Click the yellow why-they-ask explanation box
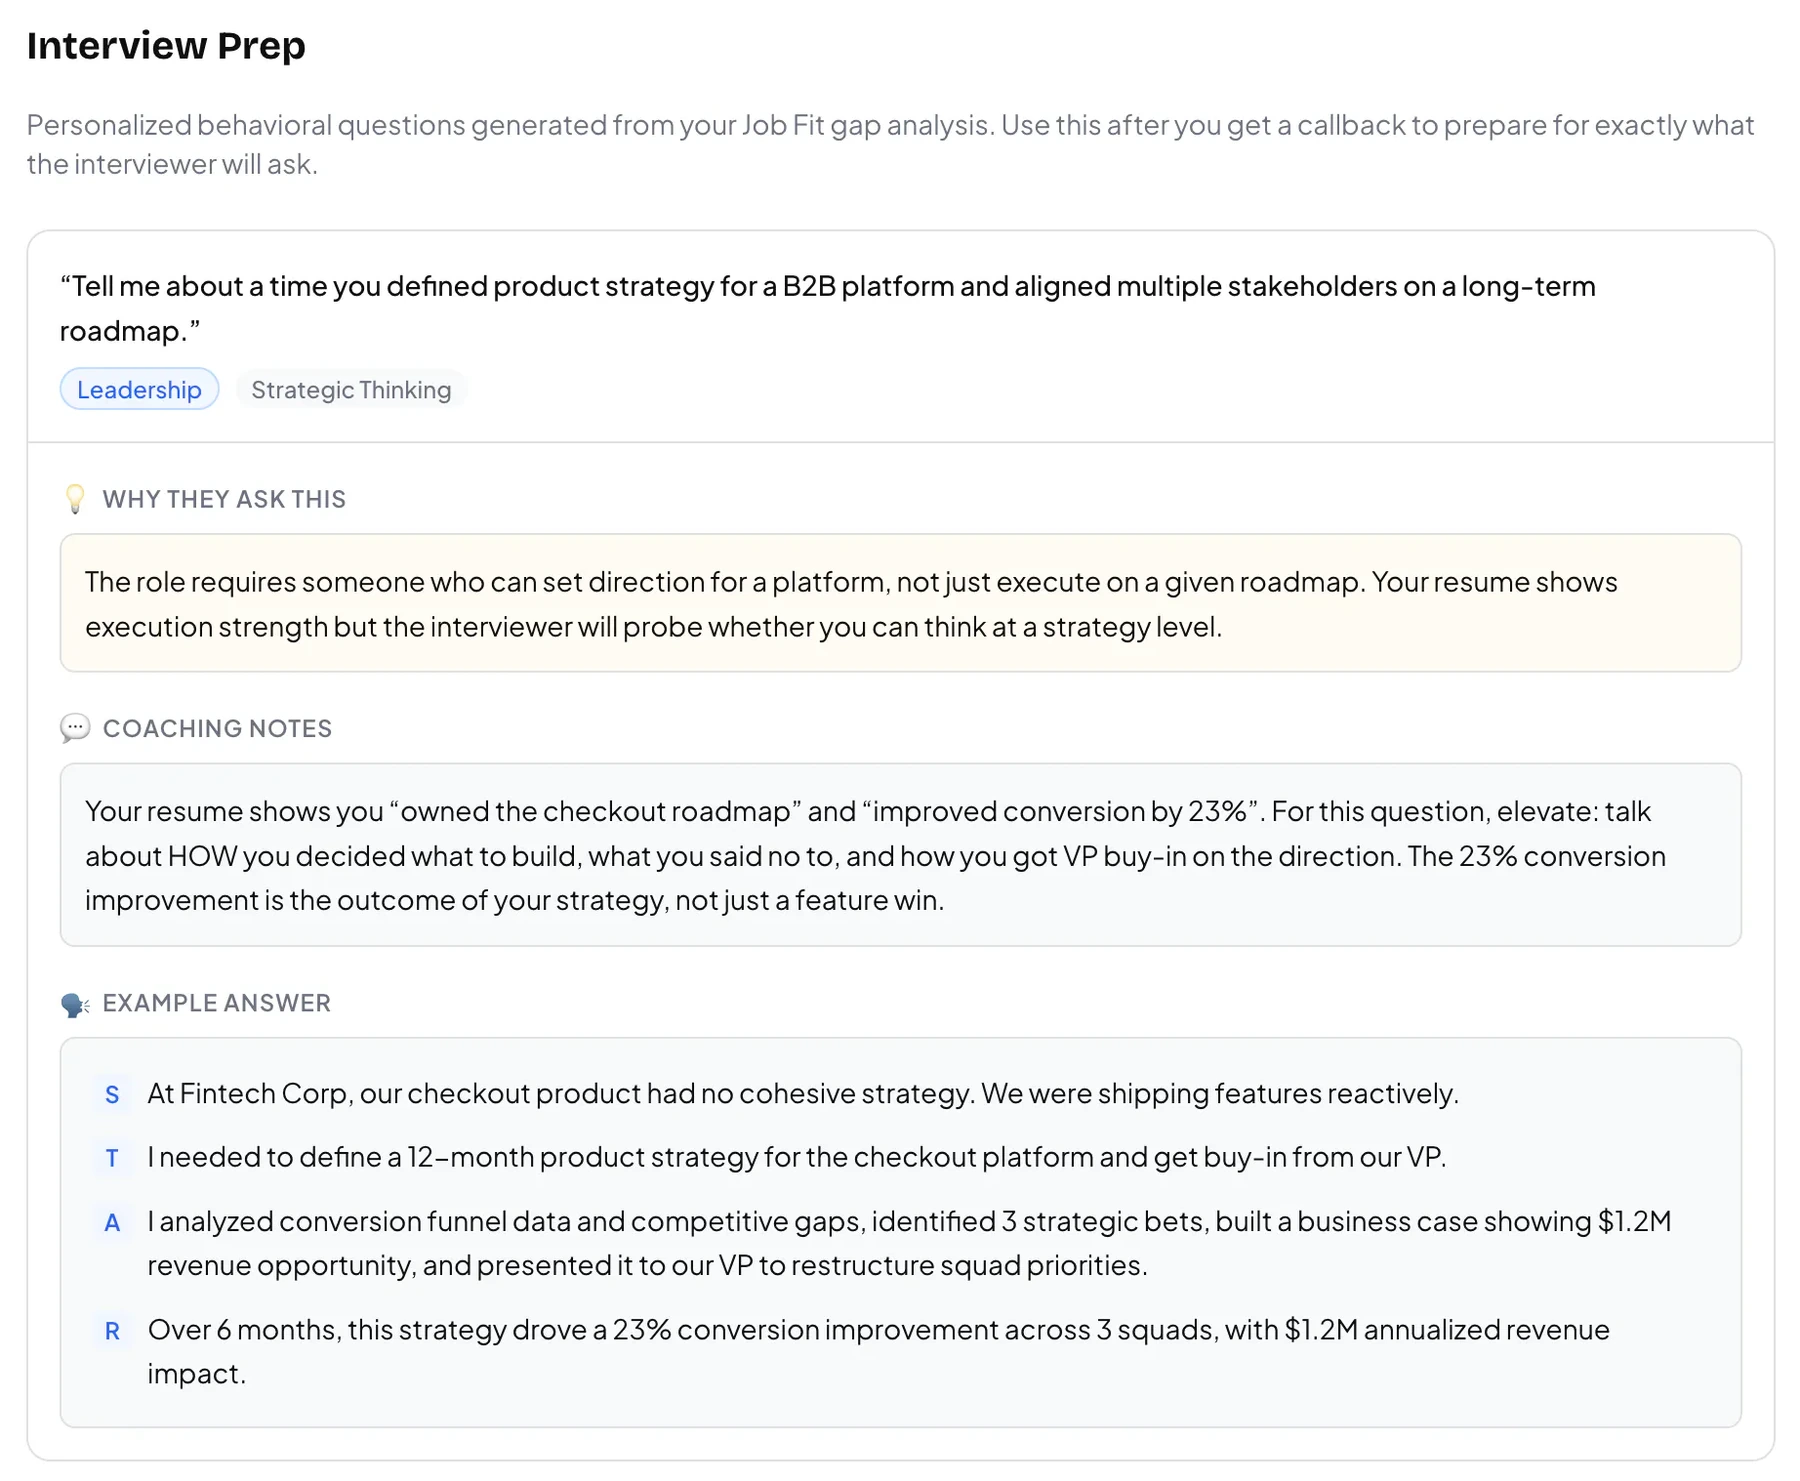Image resolution: width=1800 pixels, height=1481 pixels. tap(900, 603)
